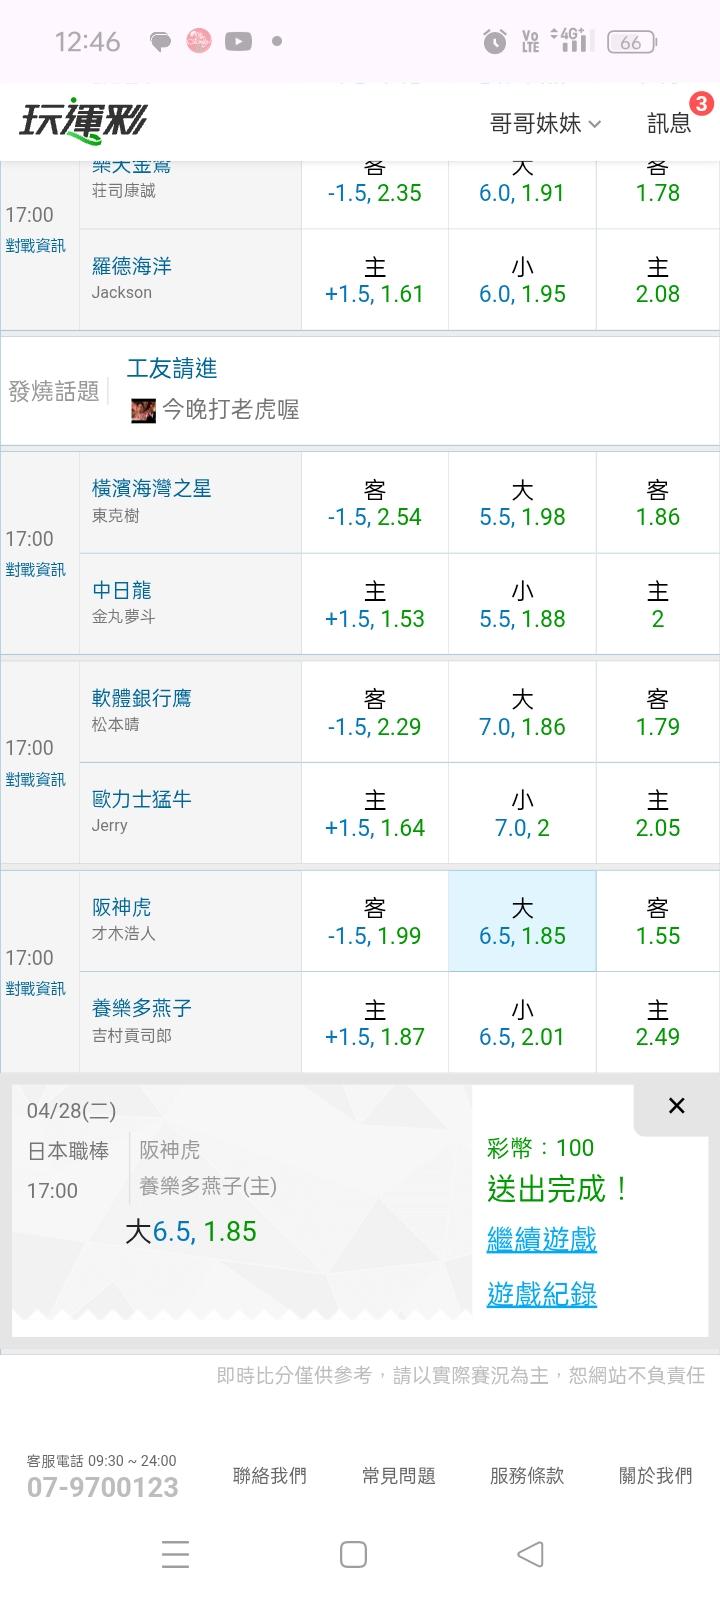
Task: Tap the 玩運彩 logo
Action: [83, 122]
